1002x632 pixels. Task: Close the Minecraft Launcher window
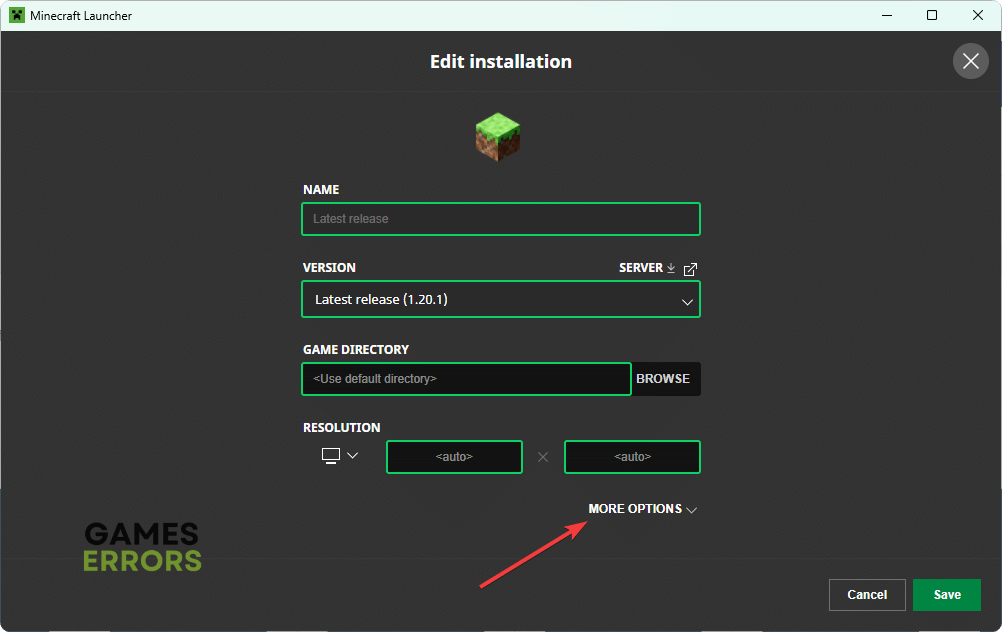pos(978,15)
